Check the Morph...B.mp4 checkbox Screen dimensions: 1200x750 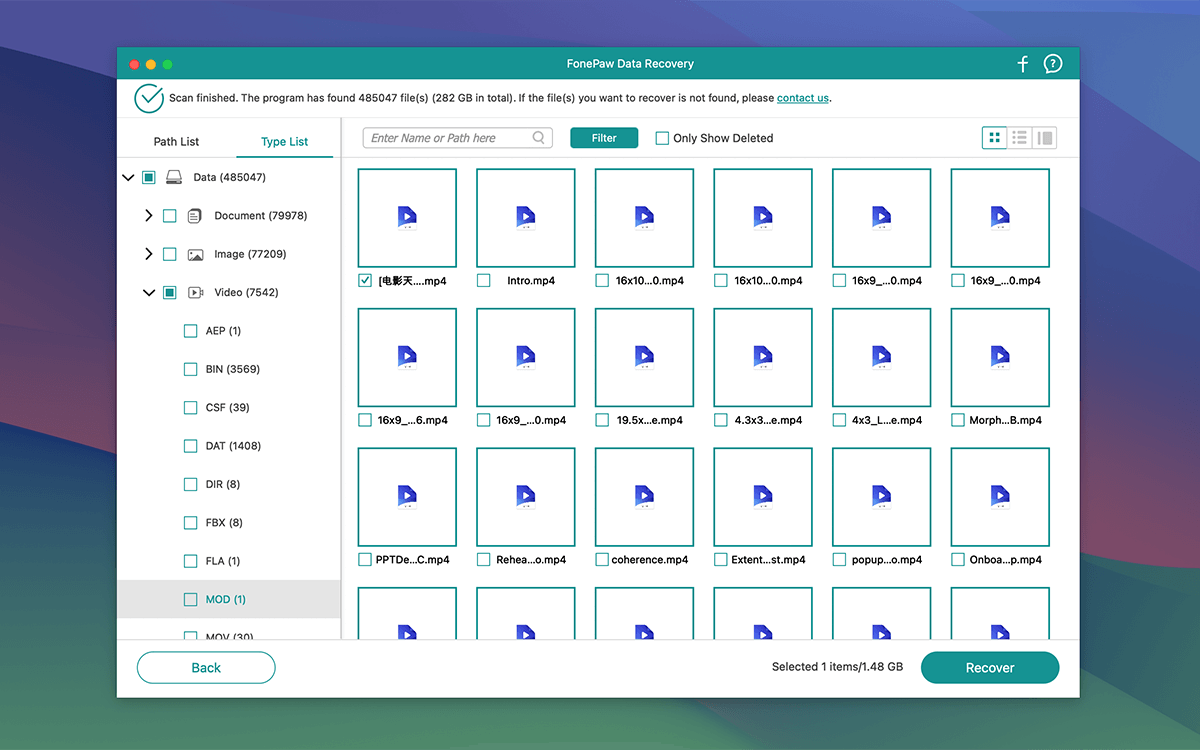pos(958,420)
